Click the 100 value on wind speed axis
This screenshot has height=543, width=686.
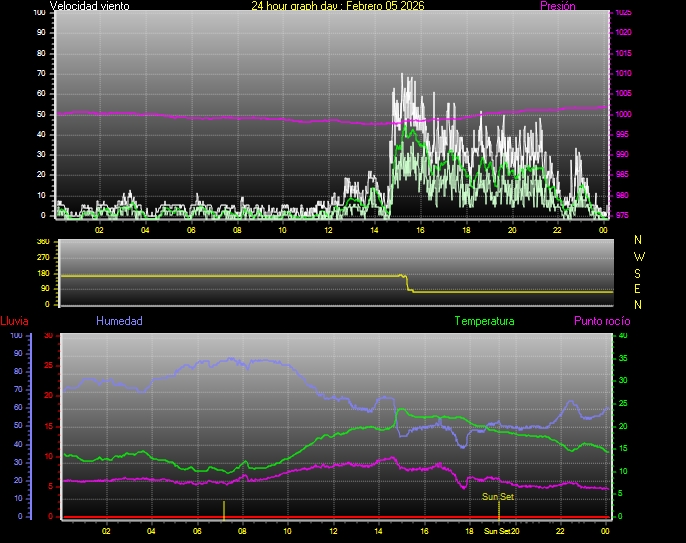point(38,13)
